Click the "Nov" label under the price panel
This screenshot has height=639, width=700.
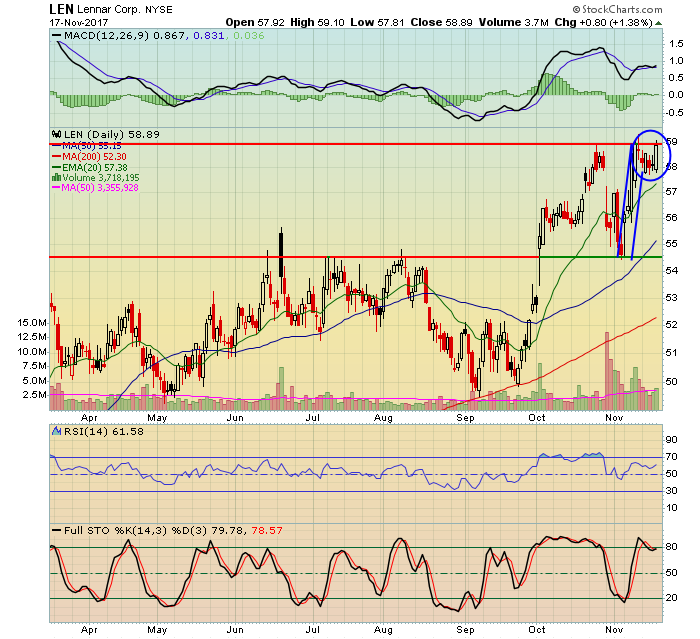[614, 418]
